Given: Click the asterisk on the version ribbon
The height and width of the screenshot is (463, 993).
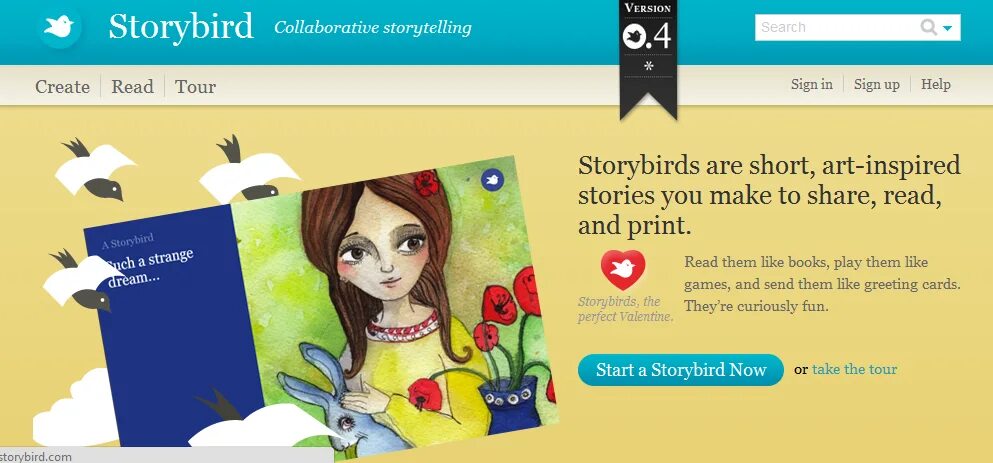Looking at the screenshot, I should tap(648, 66).
